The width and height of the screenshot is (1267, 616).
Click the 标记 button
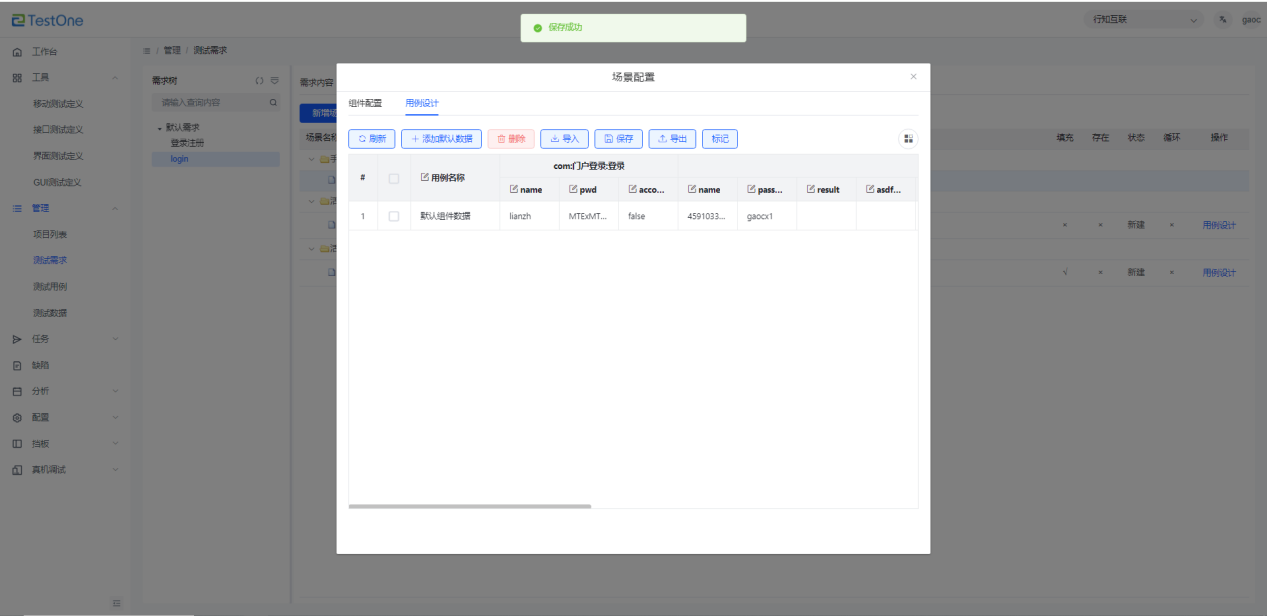pos(720,139)
